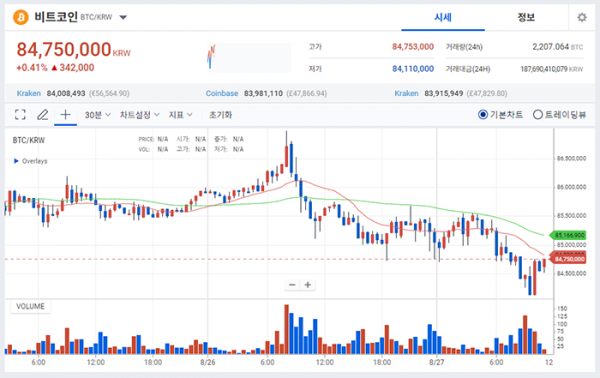The image size is (600, 378).
Task: Open the 30분 interval dropdown
Action: point(97,115)
